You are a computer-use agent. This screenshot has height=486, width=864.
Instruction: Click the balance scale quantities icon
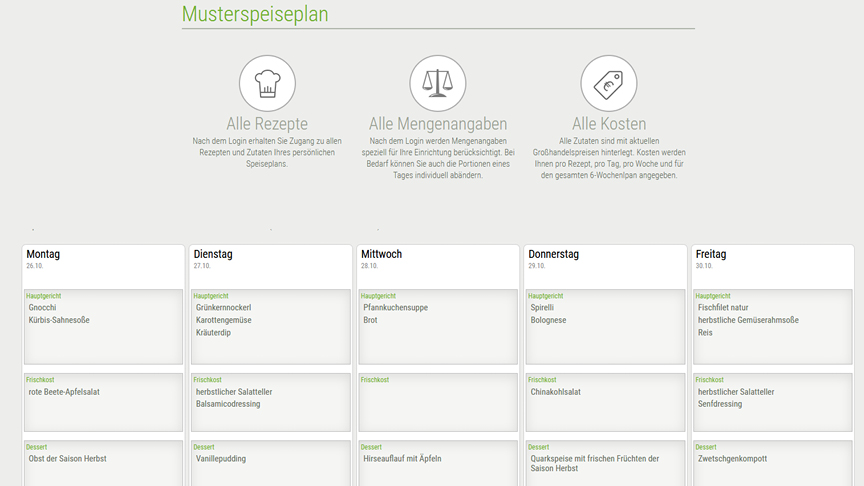[438, 84]
